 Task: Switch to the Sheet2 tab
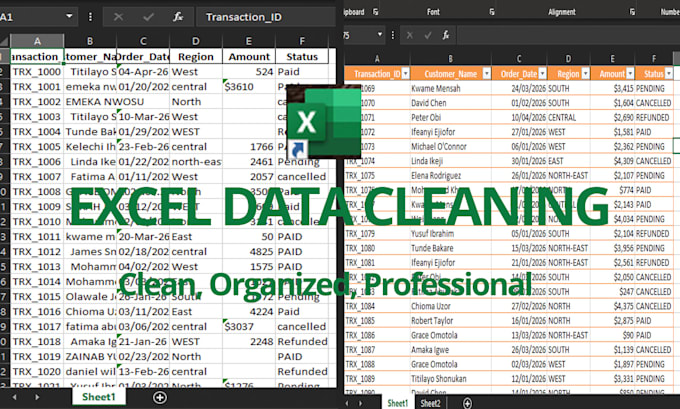click(x=430, y=403)
